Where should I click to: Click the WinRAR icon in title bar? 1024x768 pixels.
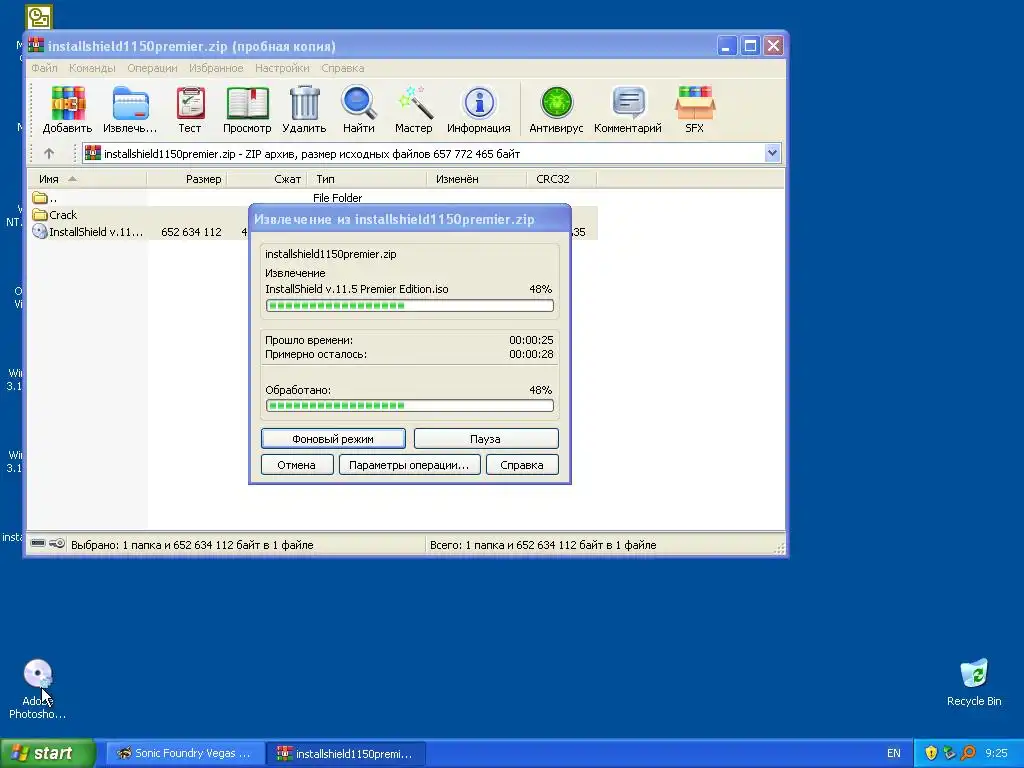pyautogui.click(x=37, y=46)
